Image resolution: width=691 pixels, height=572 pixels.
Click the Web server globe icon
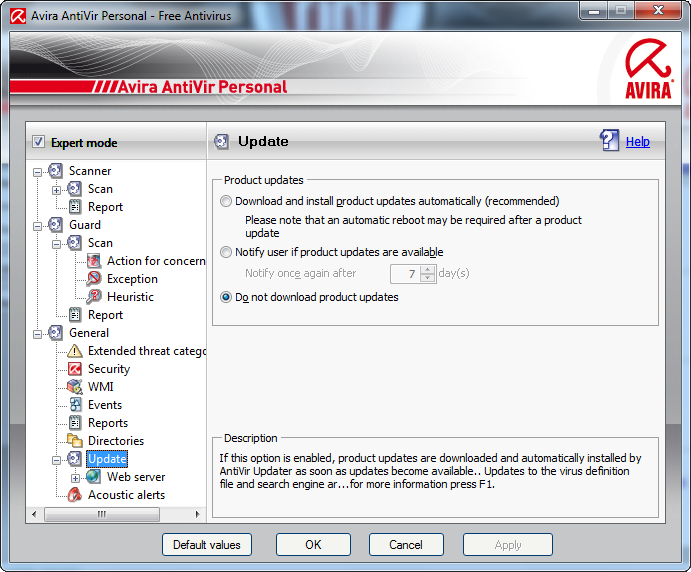pyautogui.click(x=94, y=477)
